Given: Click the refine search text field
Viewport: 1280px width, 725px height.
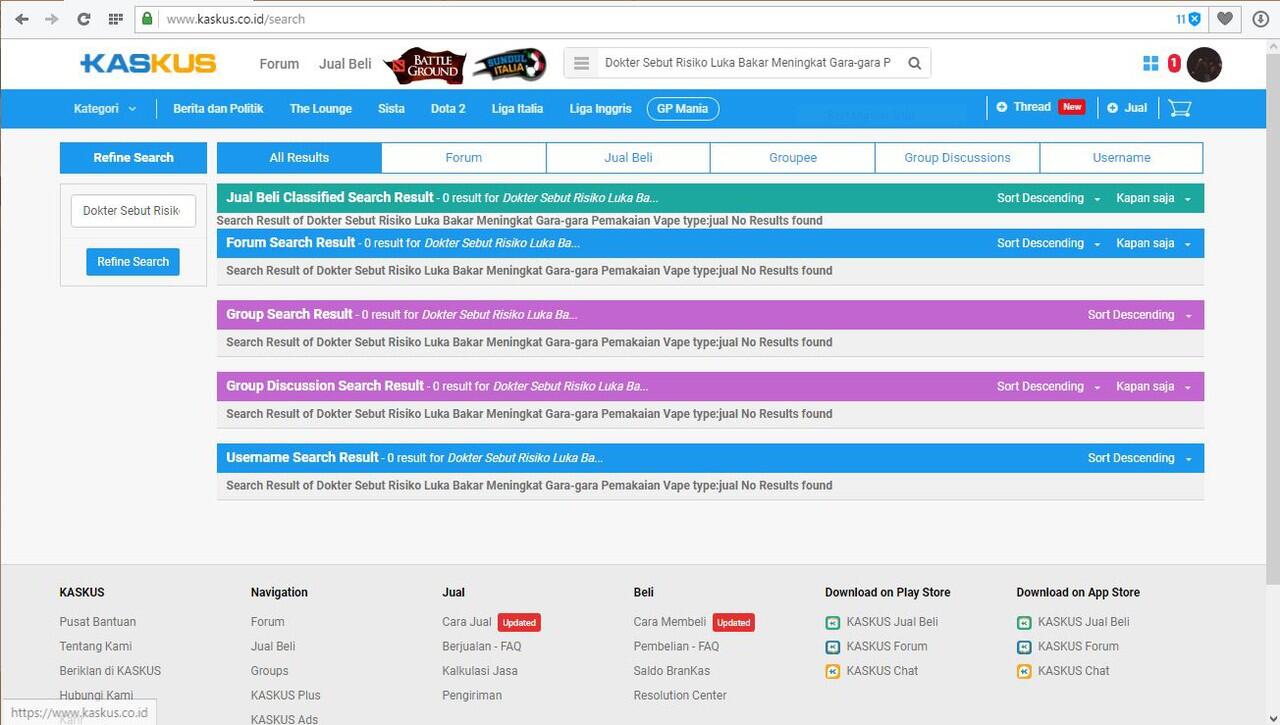Looking at the screenshot, I should (x=133, y=211).
